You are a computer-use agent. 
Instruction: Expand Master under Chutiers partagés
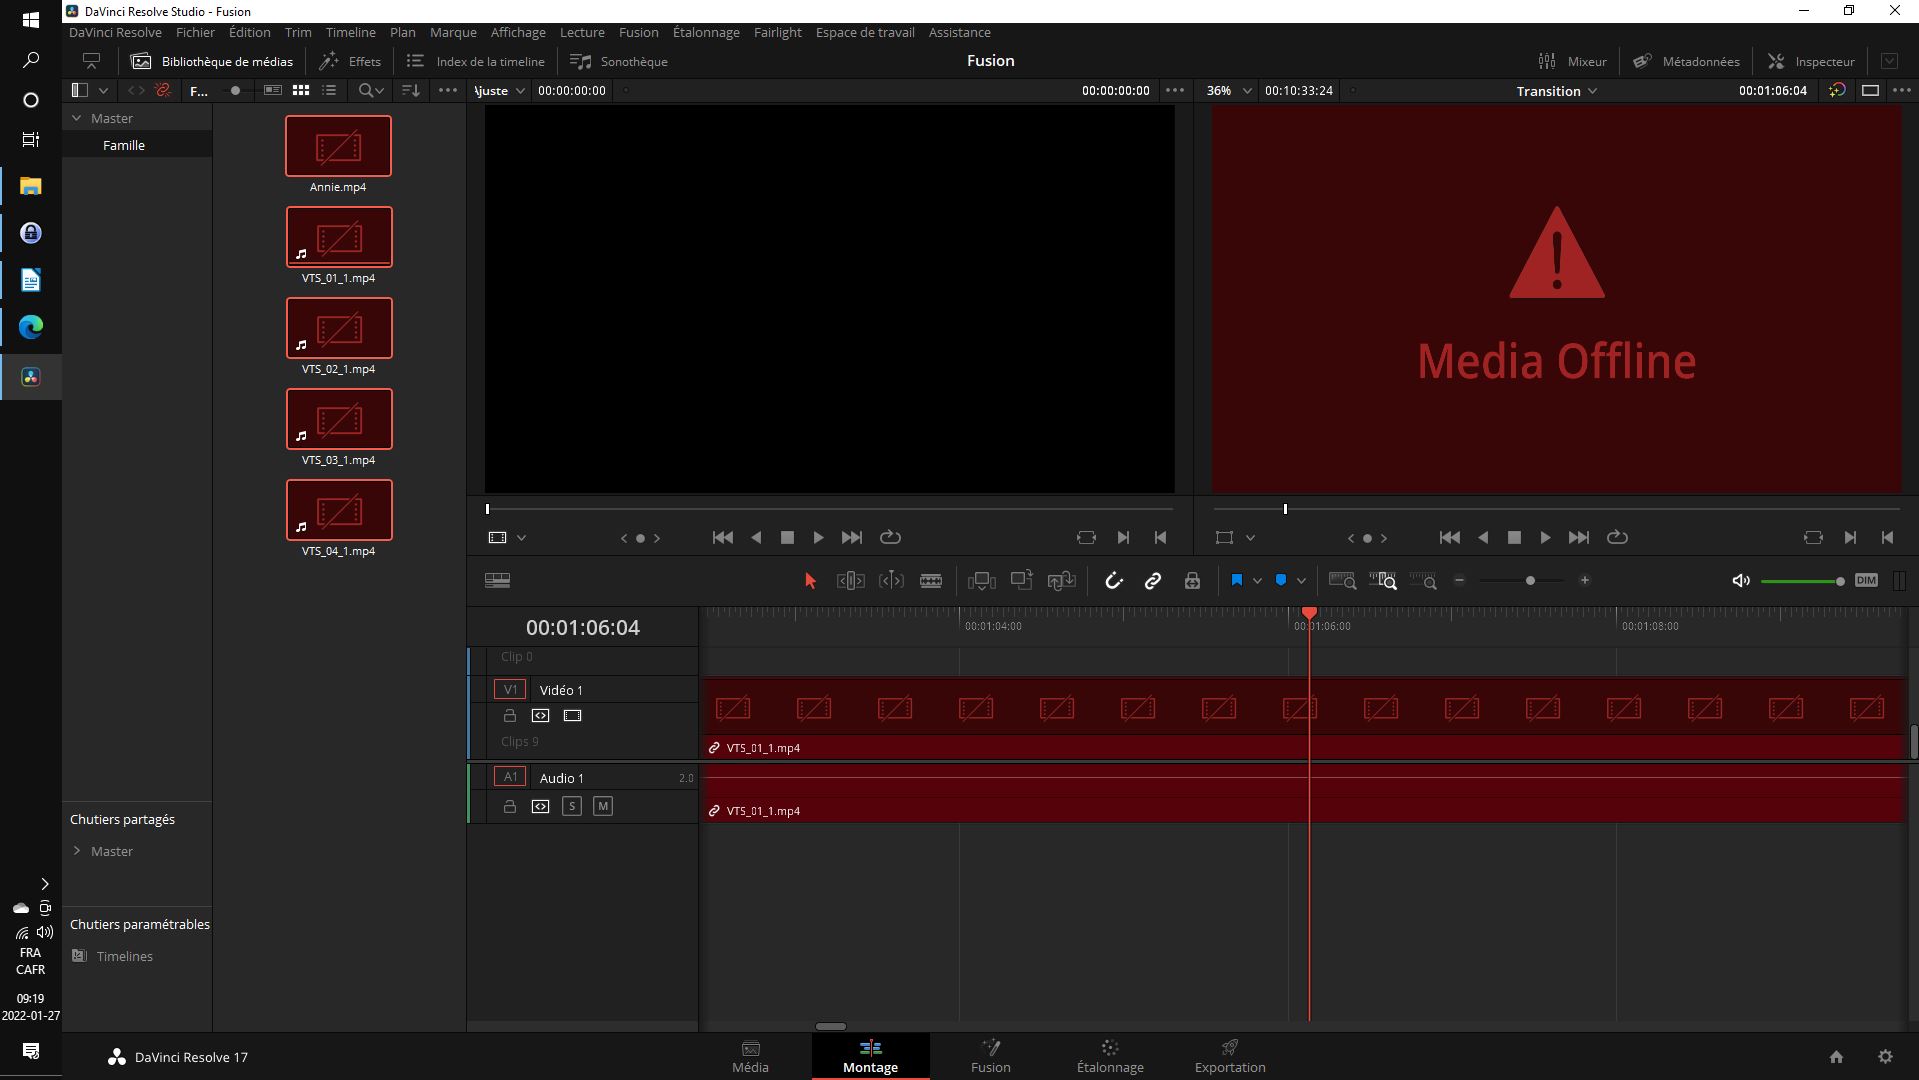point(77,851)
